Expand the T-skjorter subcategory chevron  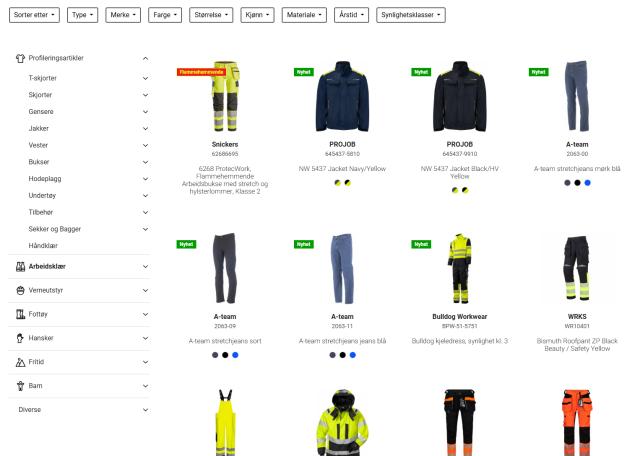coord(145,78)
